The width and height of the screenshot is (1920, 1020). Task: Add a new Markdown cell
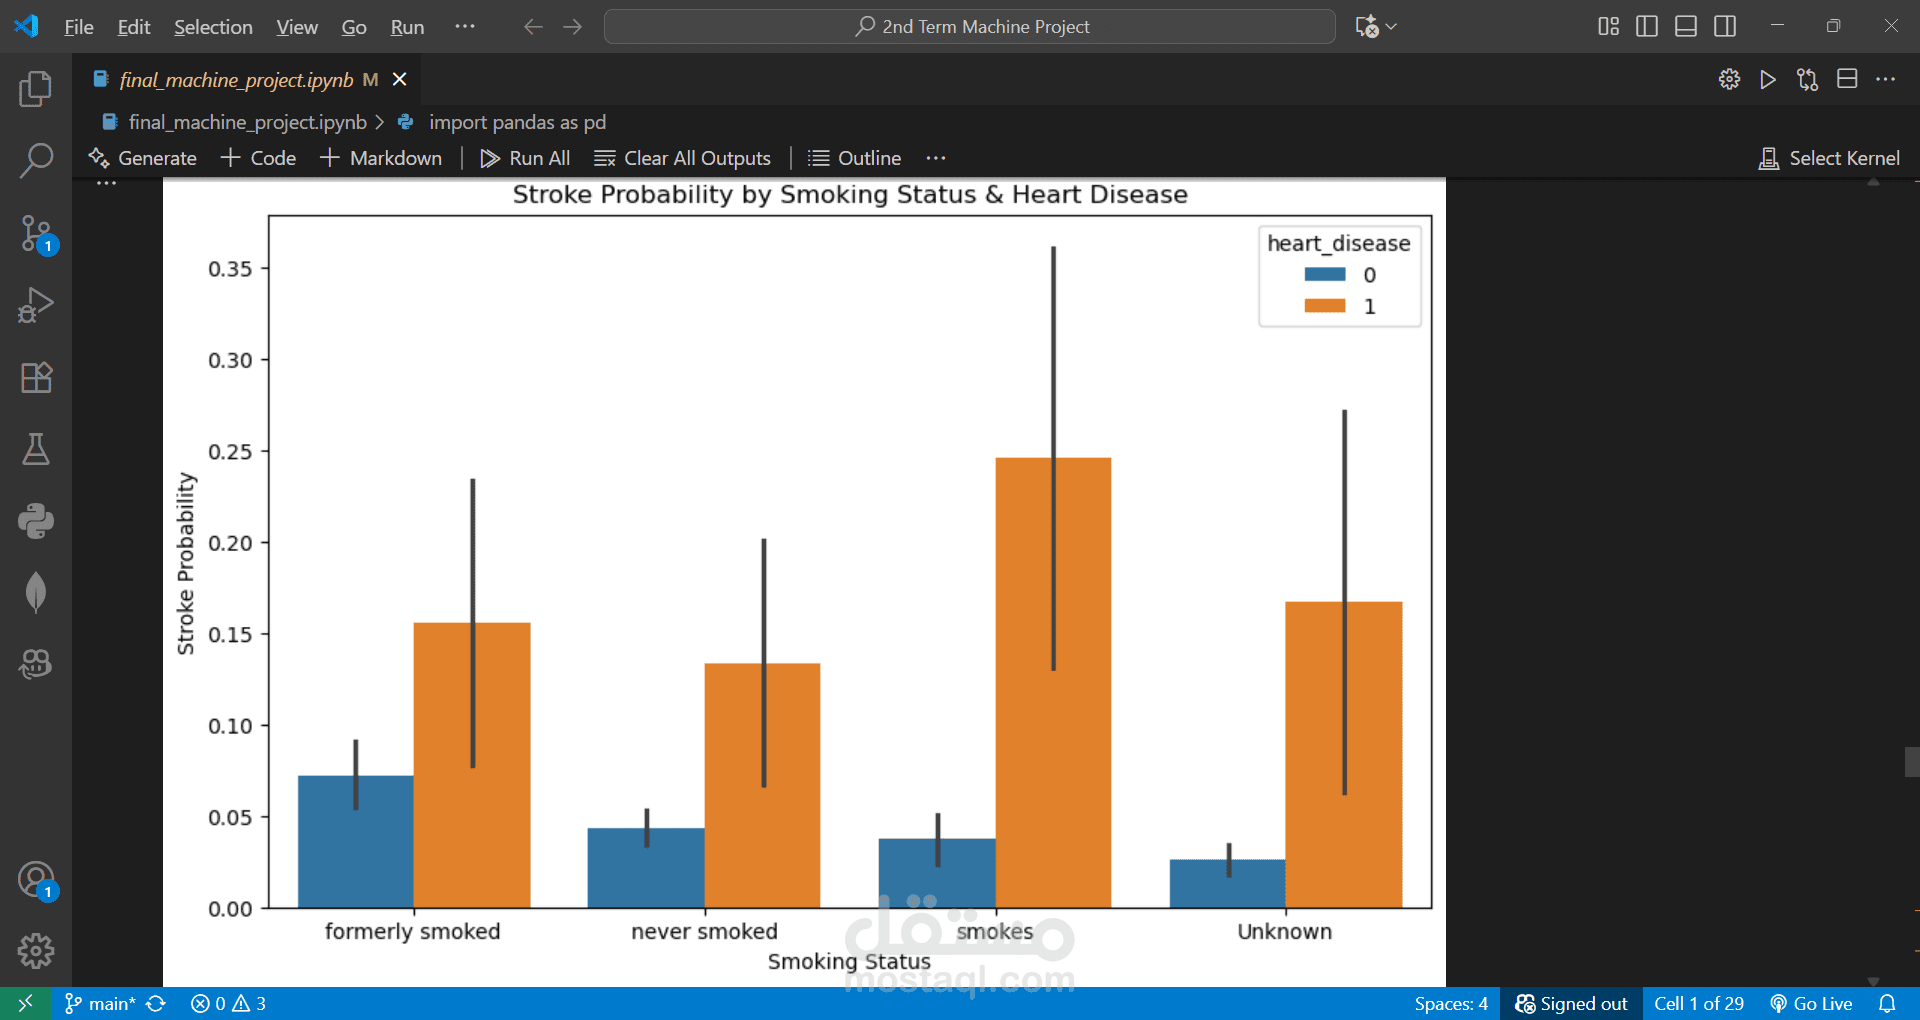pos(381,158)
